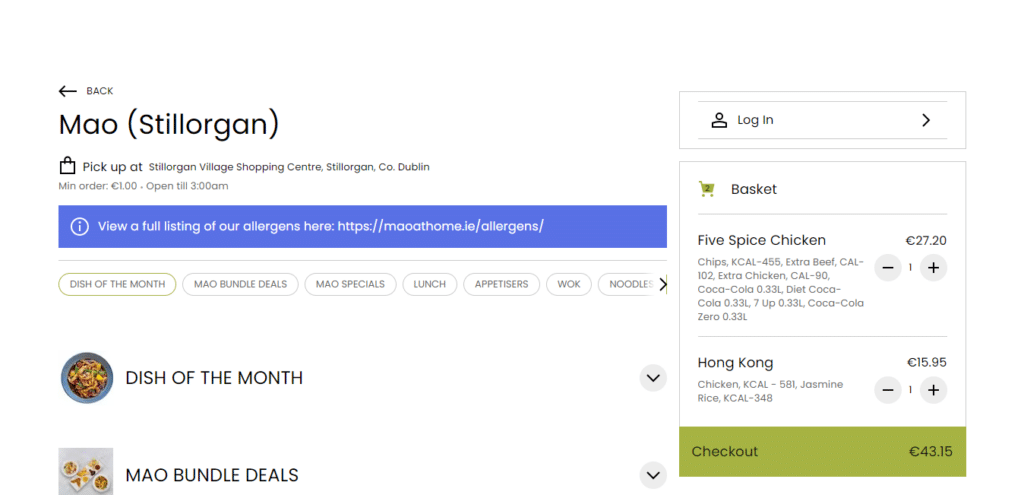Image resolution: width=1024 pixels, height=495 pixels.
Task: Open the WOK category tab
Action: coord(569,285)
